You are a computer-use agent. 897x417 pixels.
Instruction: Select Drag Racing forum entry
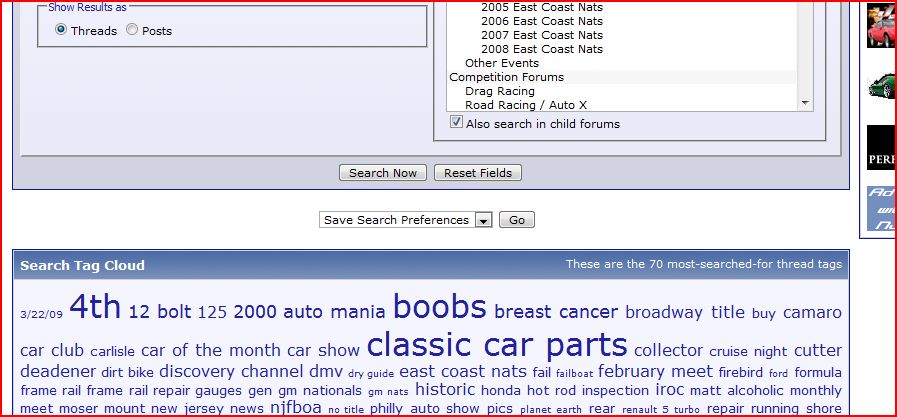[x=499, y=91]
